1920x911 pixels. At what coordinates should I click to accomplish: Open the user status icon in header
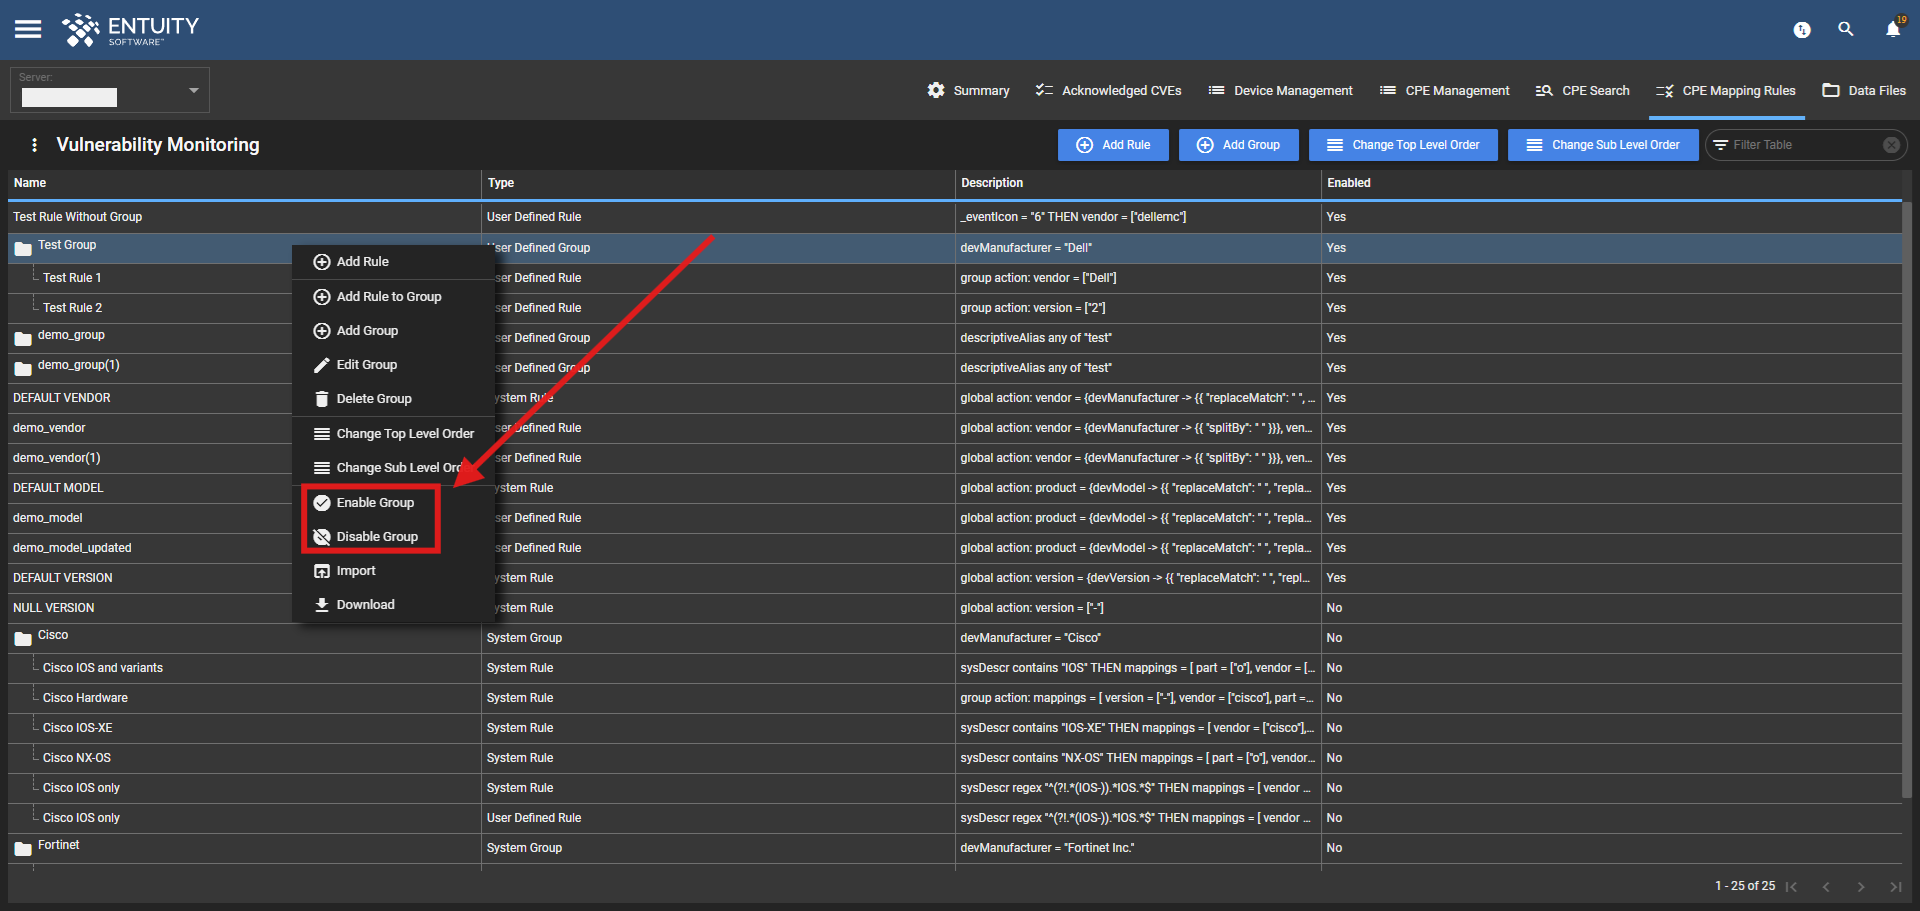pos(1802,30)
